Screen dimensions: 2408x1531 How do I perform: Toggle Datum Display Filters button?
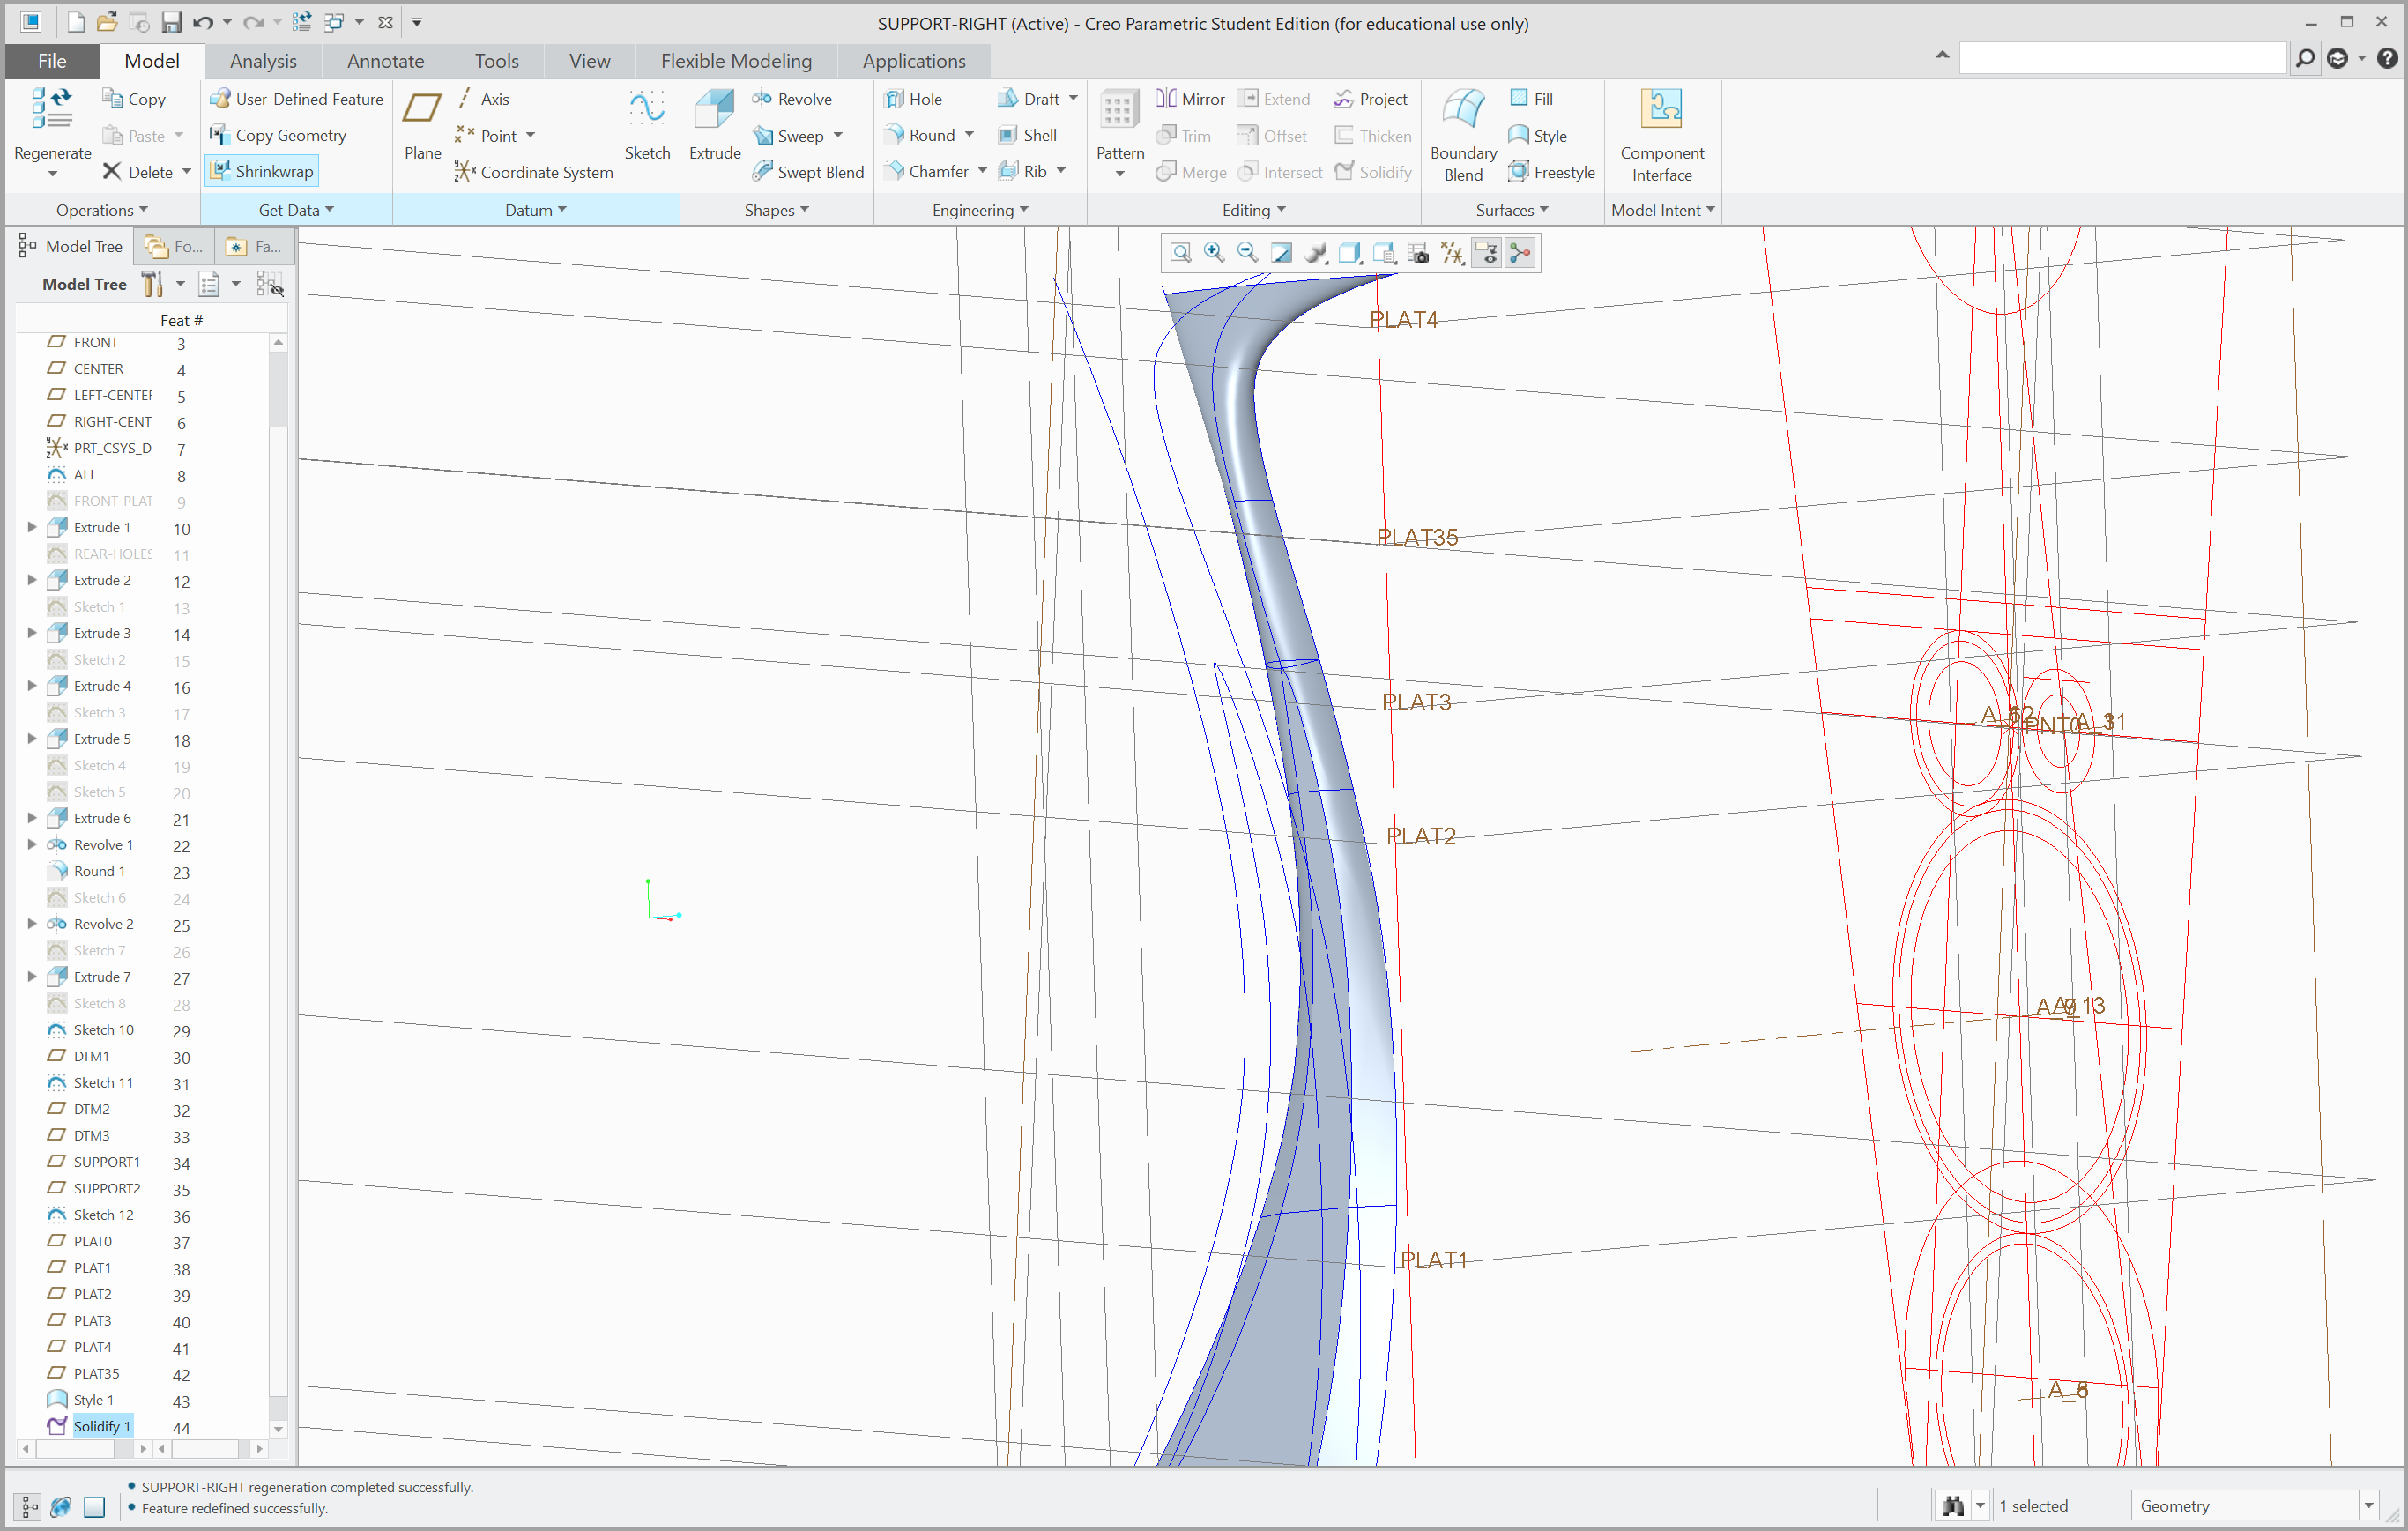coord(1452,253)
